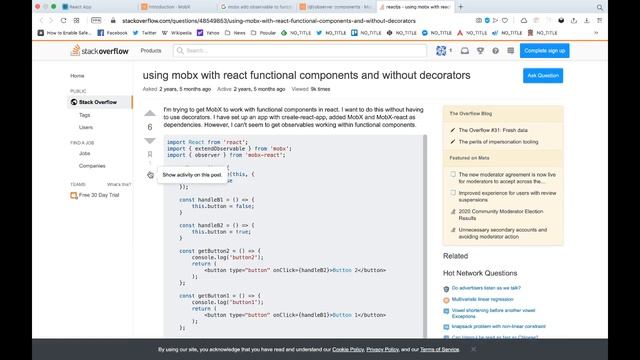Click the share icon in browser toolbar
Screen dimensions: 640x360
click(574, 20)
